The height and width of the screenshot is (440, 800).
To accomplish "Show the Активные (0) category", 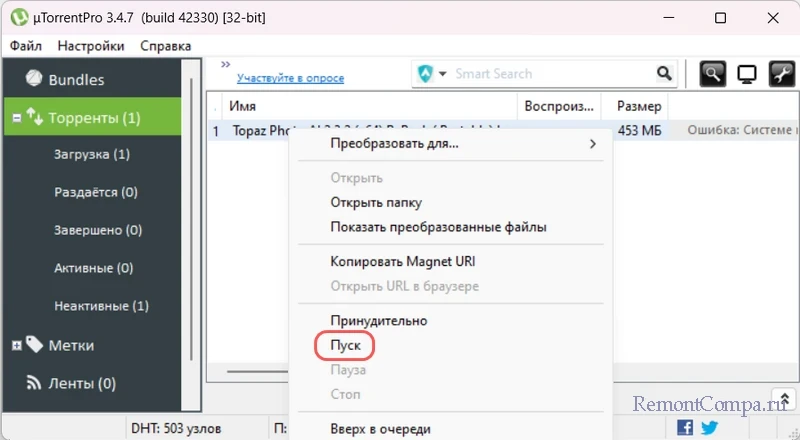I will point(93,268).
